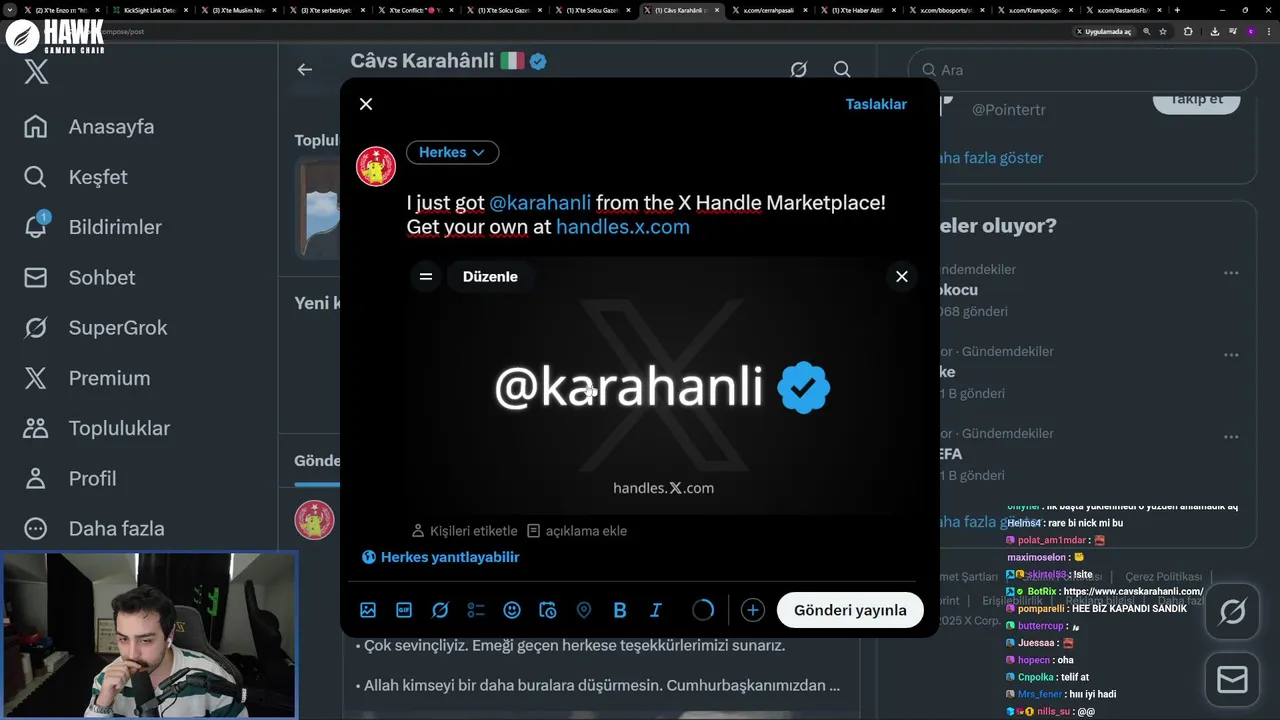Open the GIF picker icon
The height and width of the screenshot is (720, 1280).
point(404,610)
